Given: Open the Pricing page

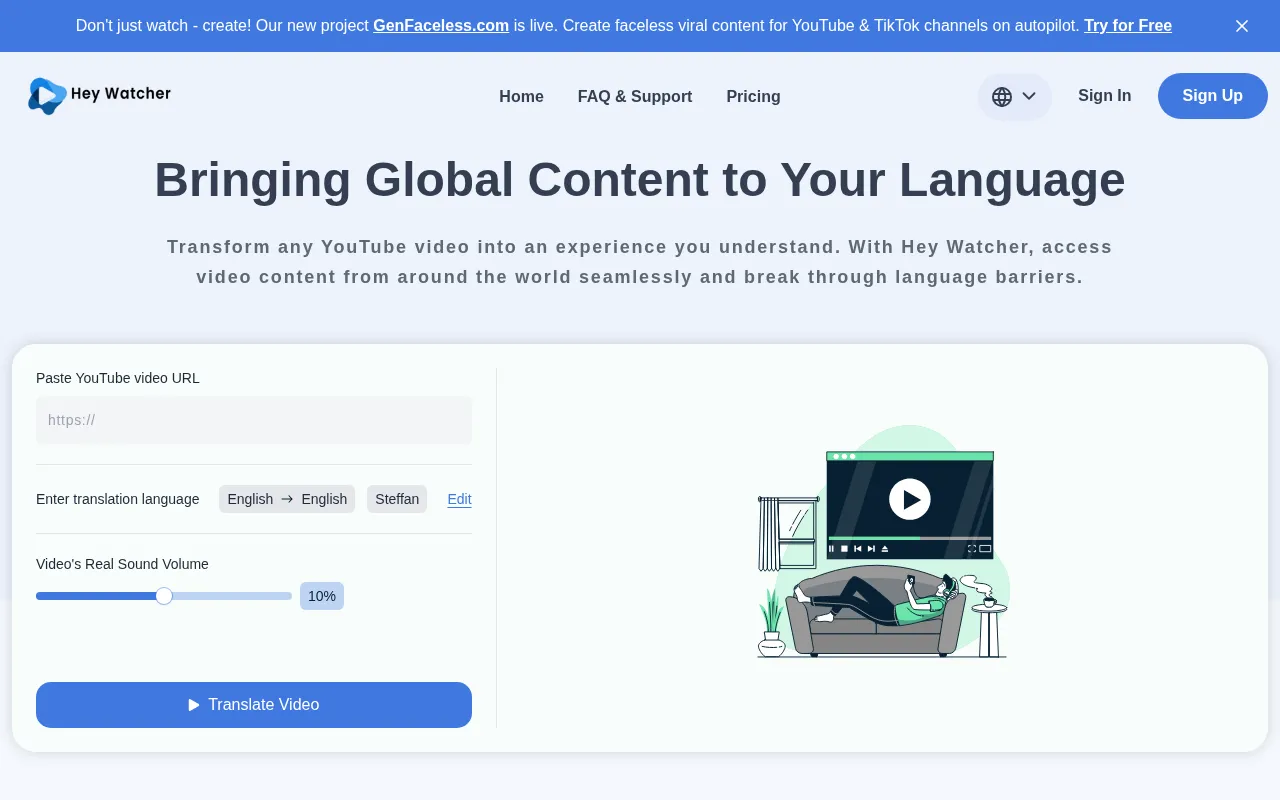Looking at the screenshot, I should (x=753, y=96).
